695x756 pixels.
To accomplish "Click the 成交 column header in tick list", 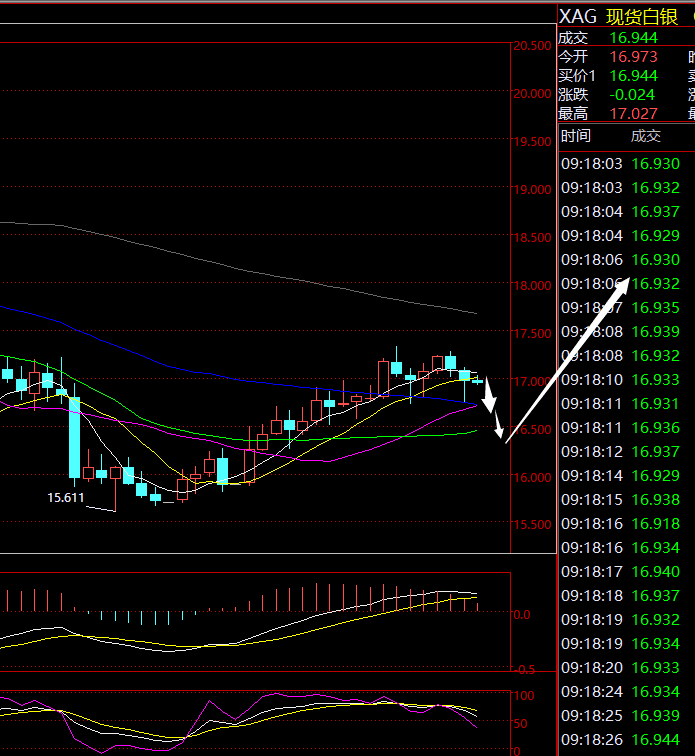I will click(645, 136).
